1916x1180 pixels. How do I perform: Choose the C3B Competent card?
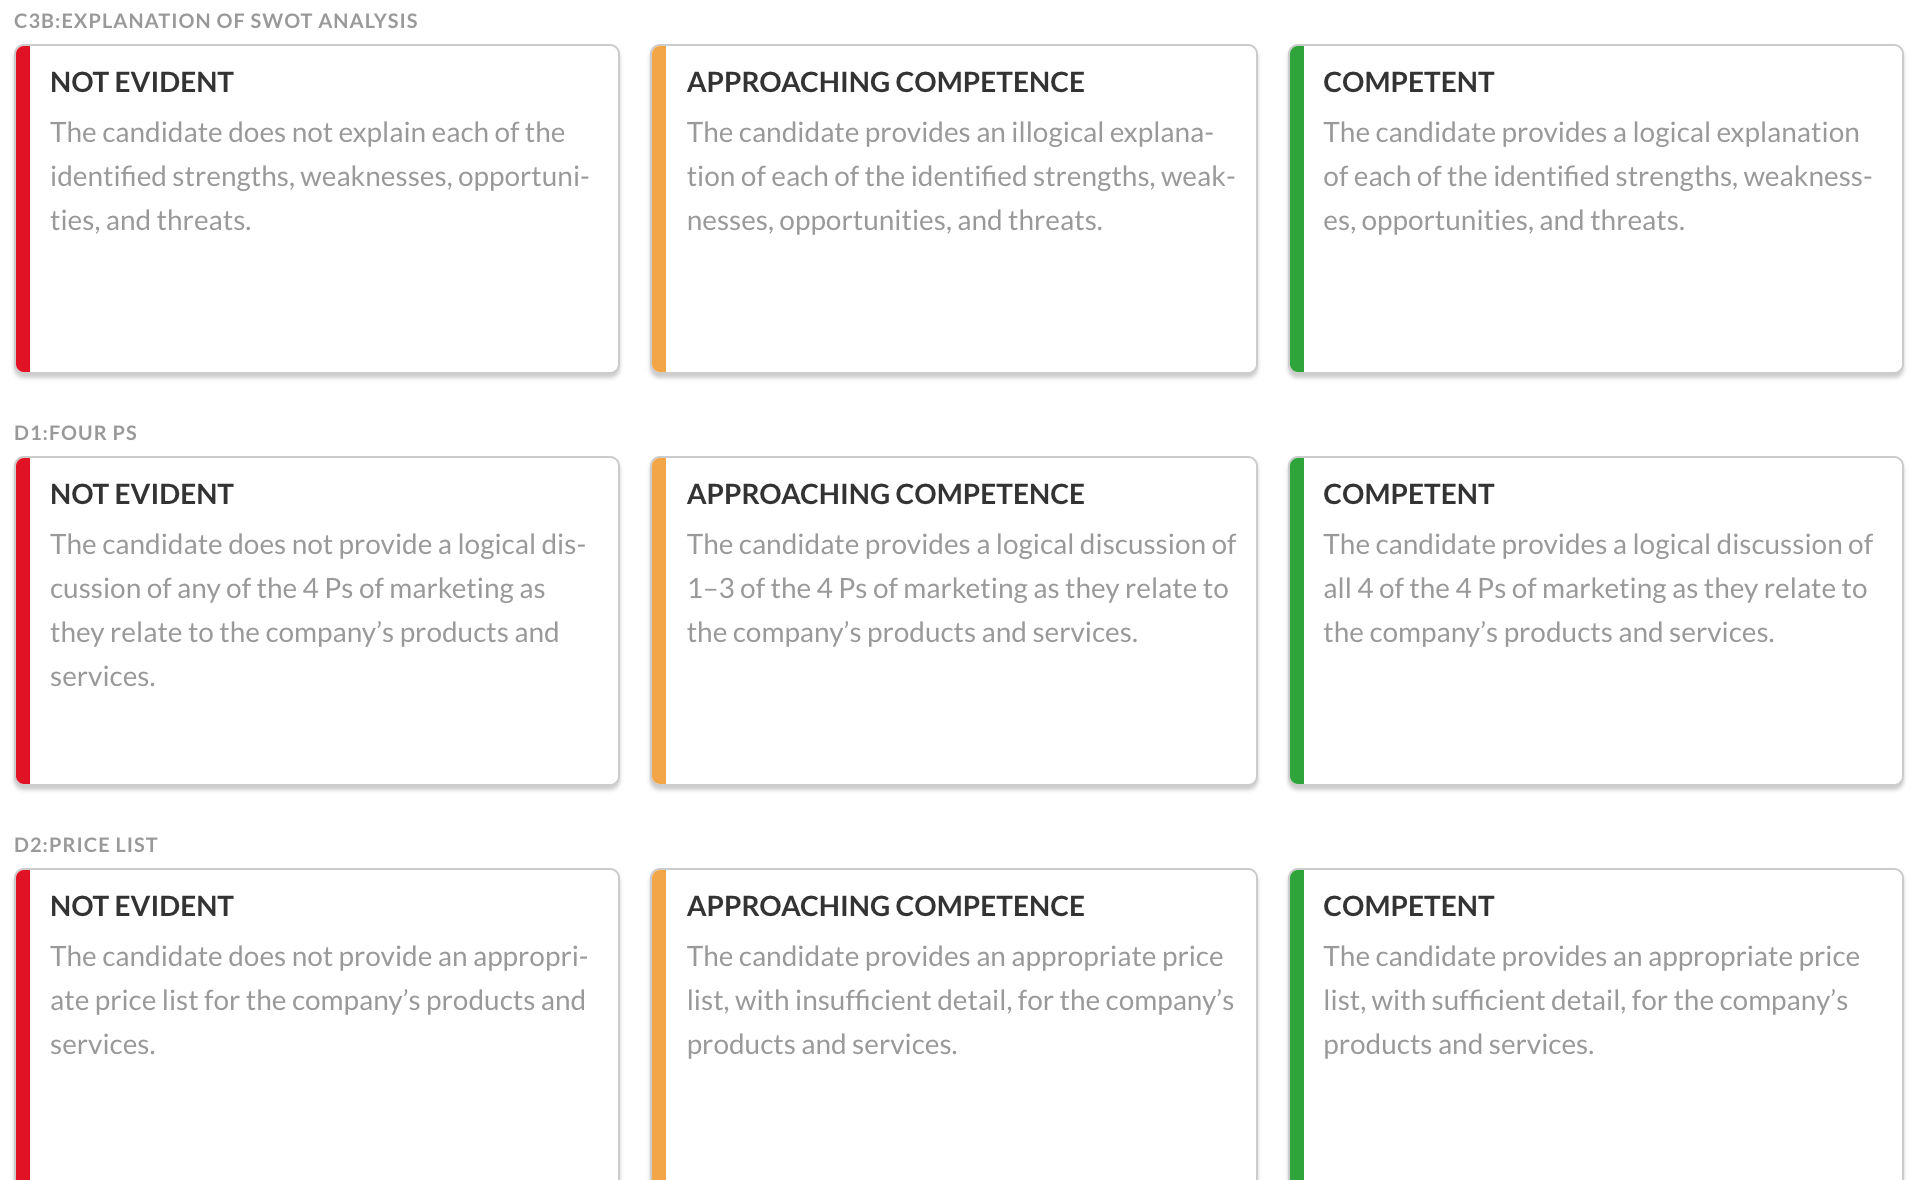(1596, 209)
